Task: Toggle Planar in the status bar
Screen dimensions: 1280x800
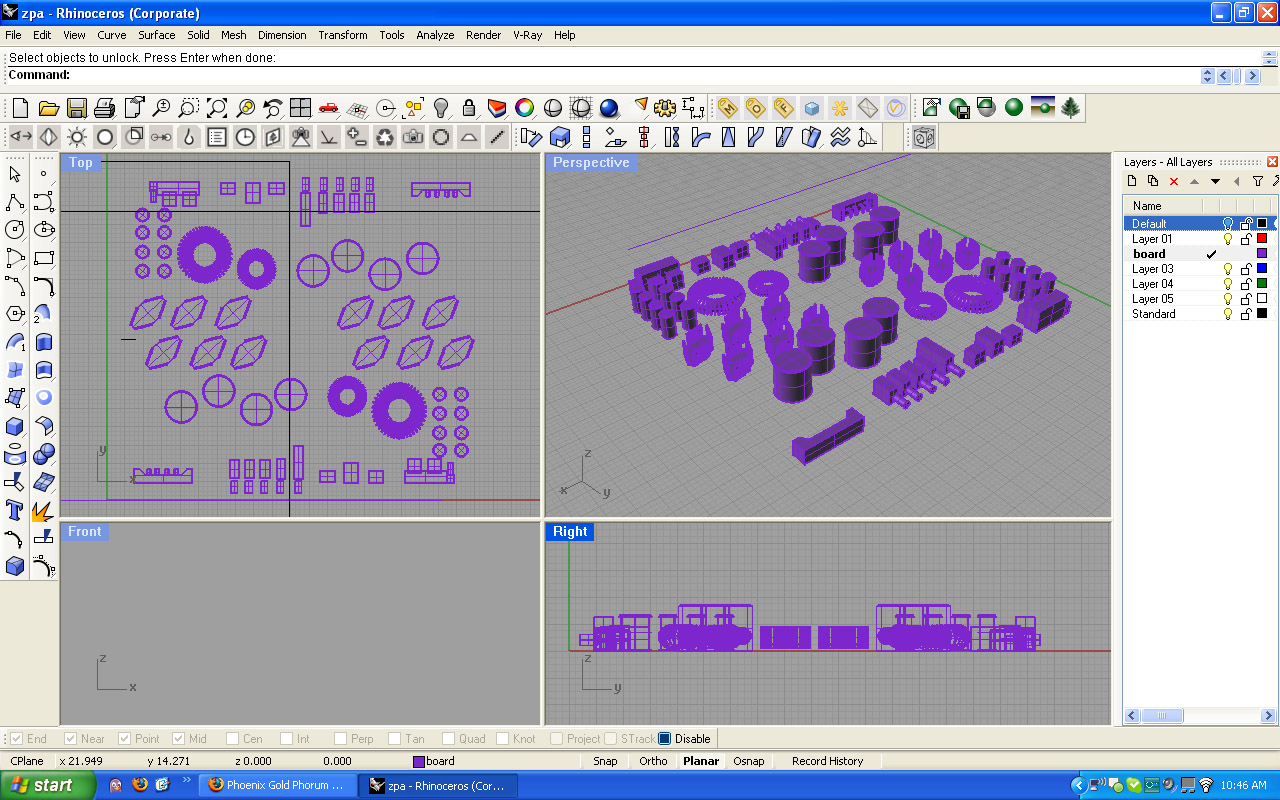Action: (701, 761)
